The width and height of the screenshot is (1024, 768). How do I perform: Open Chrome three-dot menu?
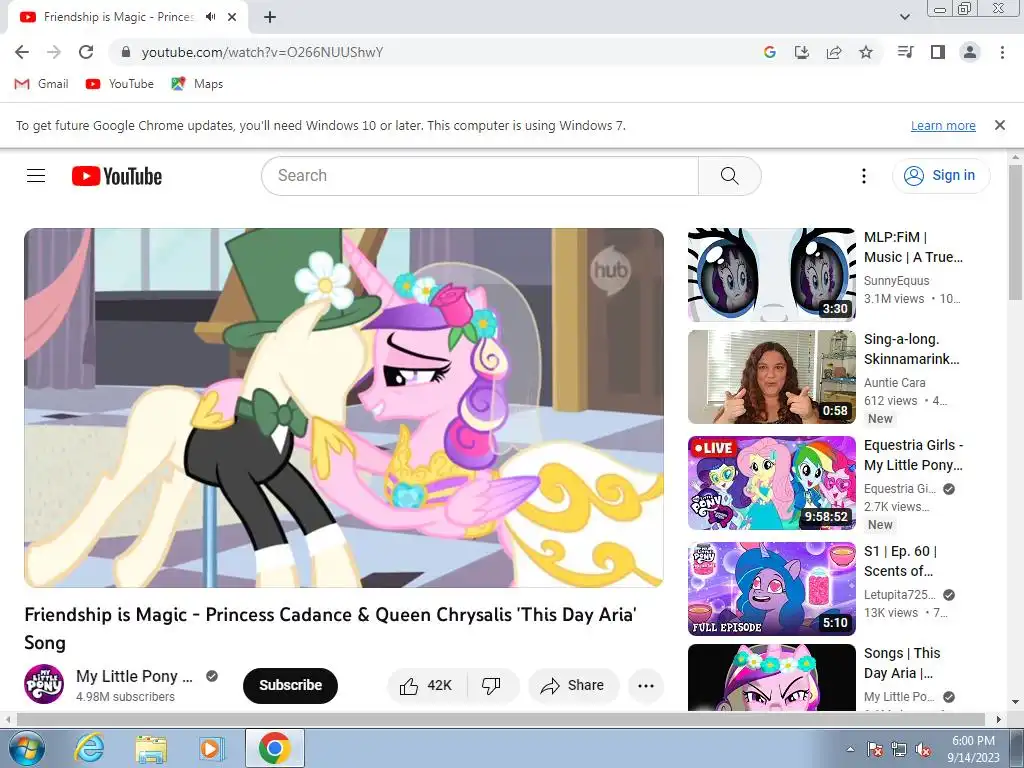pos(1002,52)
